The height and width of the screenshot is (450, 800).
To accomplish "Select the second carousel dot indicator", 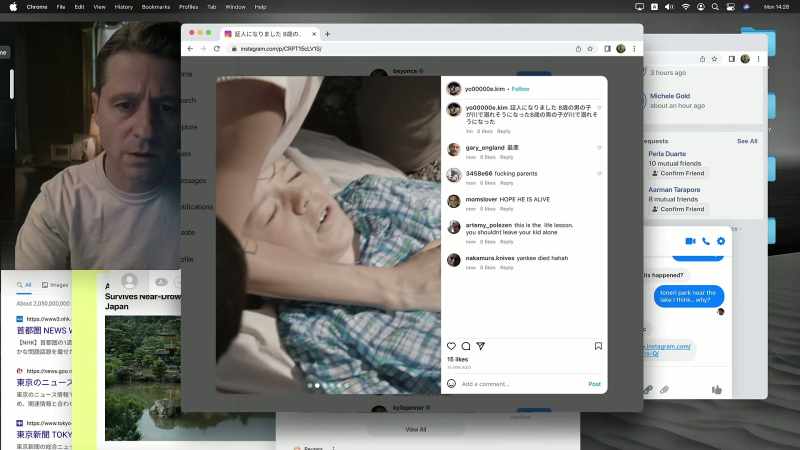I will [x=317, y=386].
